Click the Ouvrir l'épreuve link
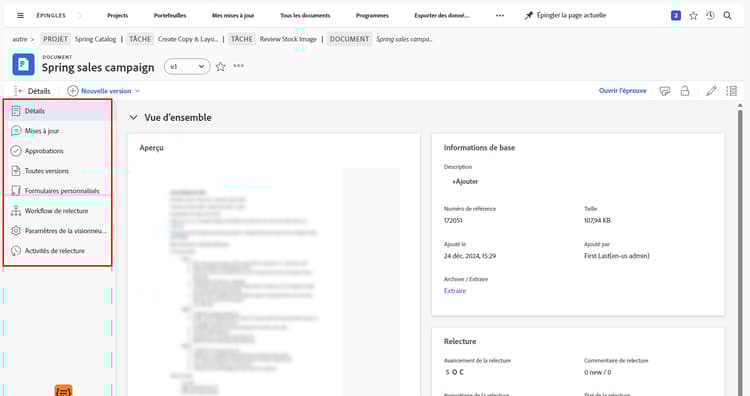This screenshot has width=750, height=396. (x=623, y=90)
